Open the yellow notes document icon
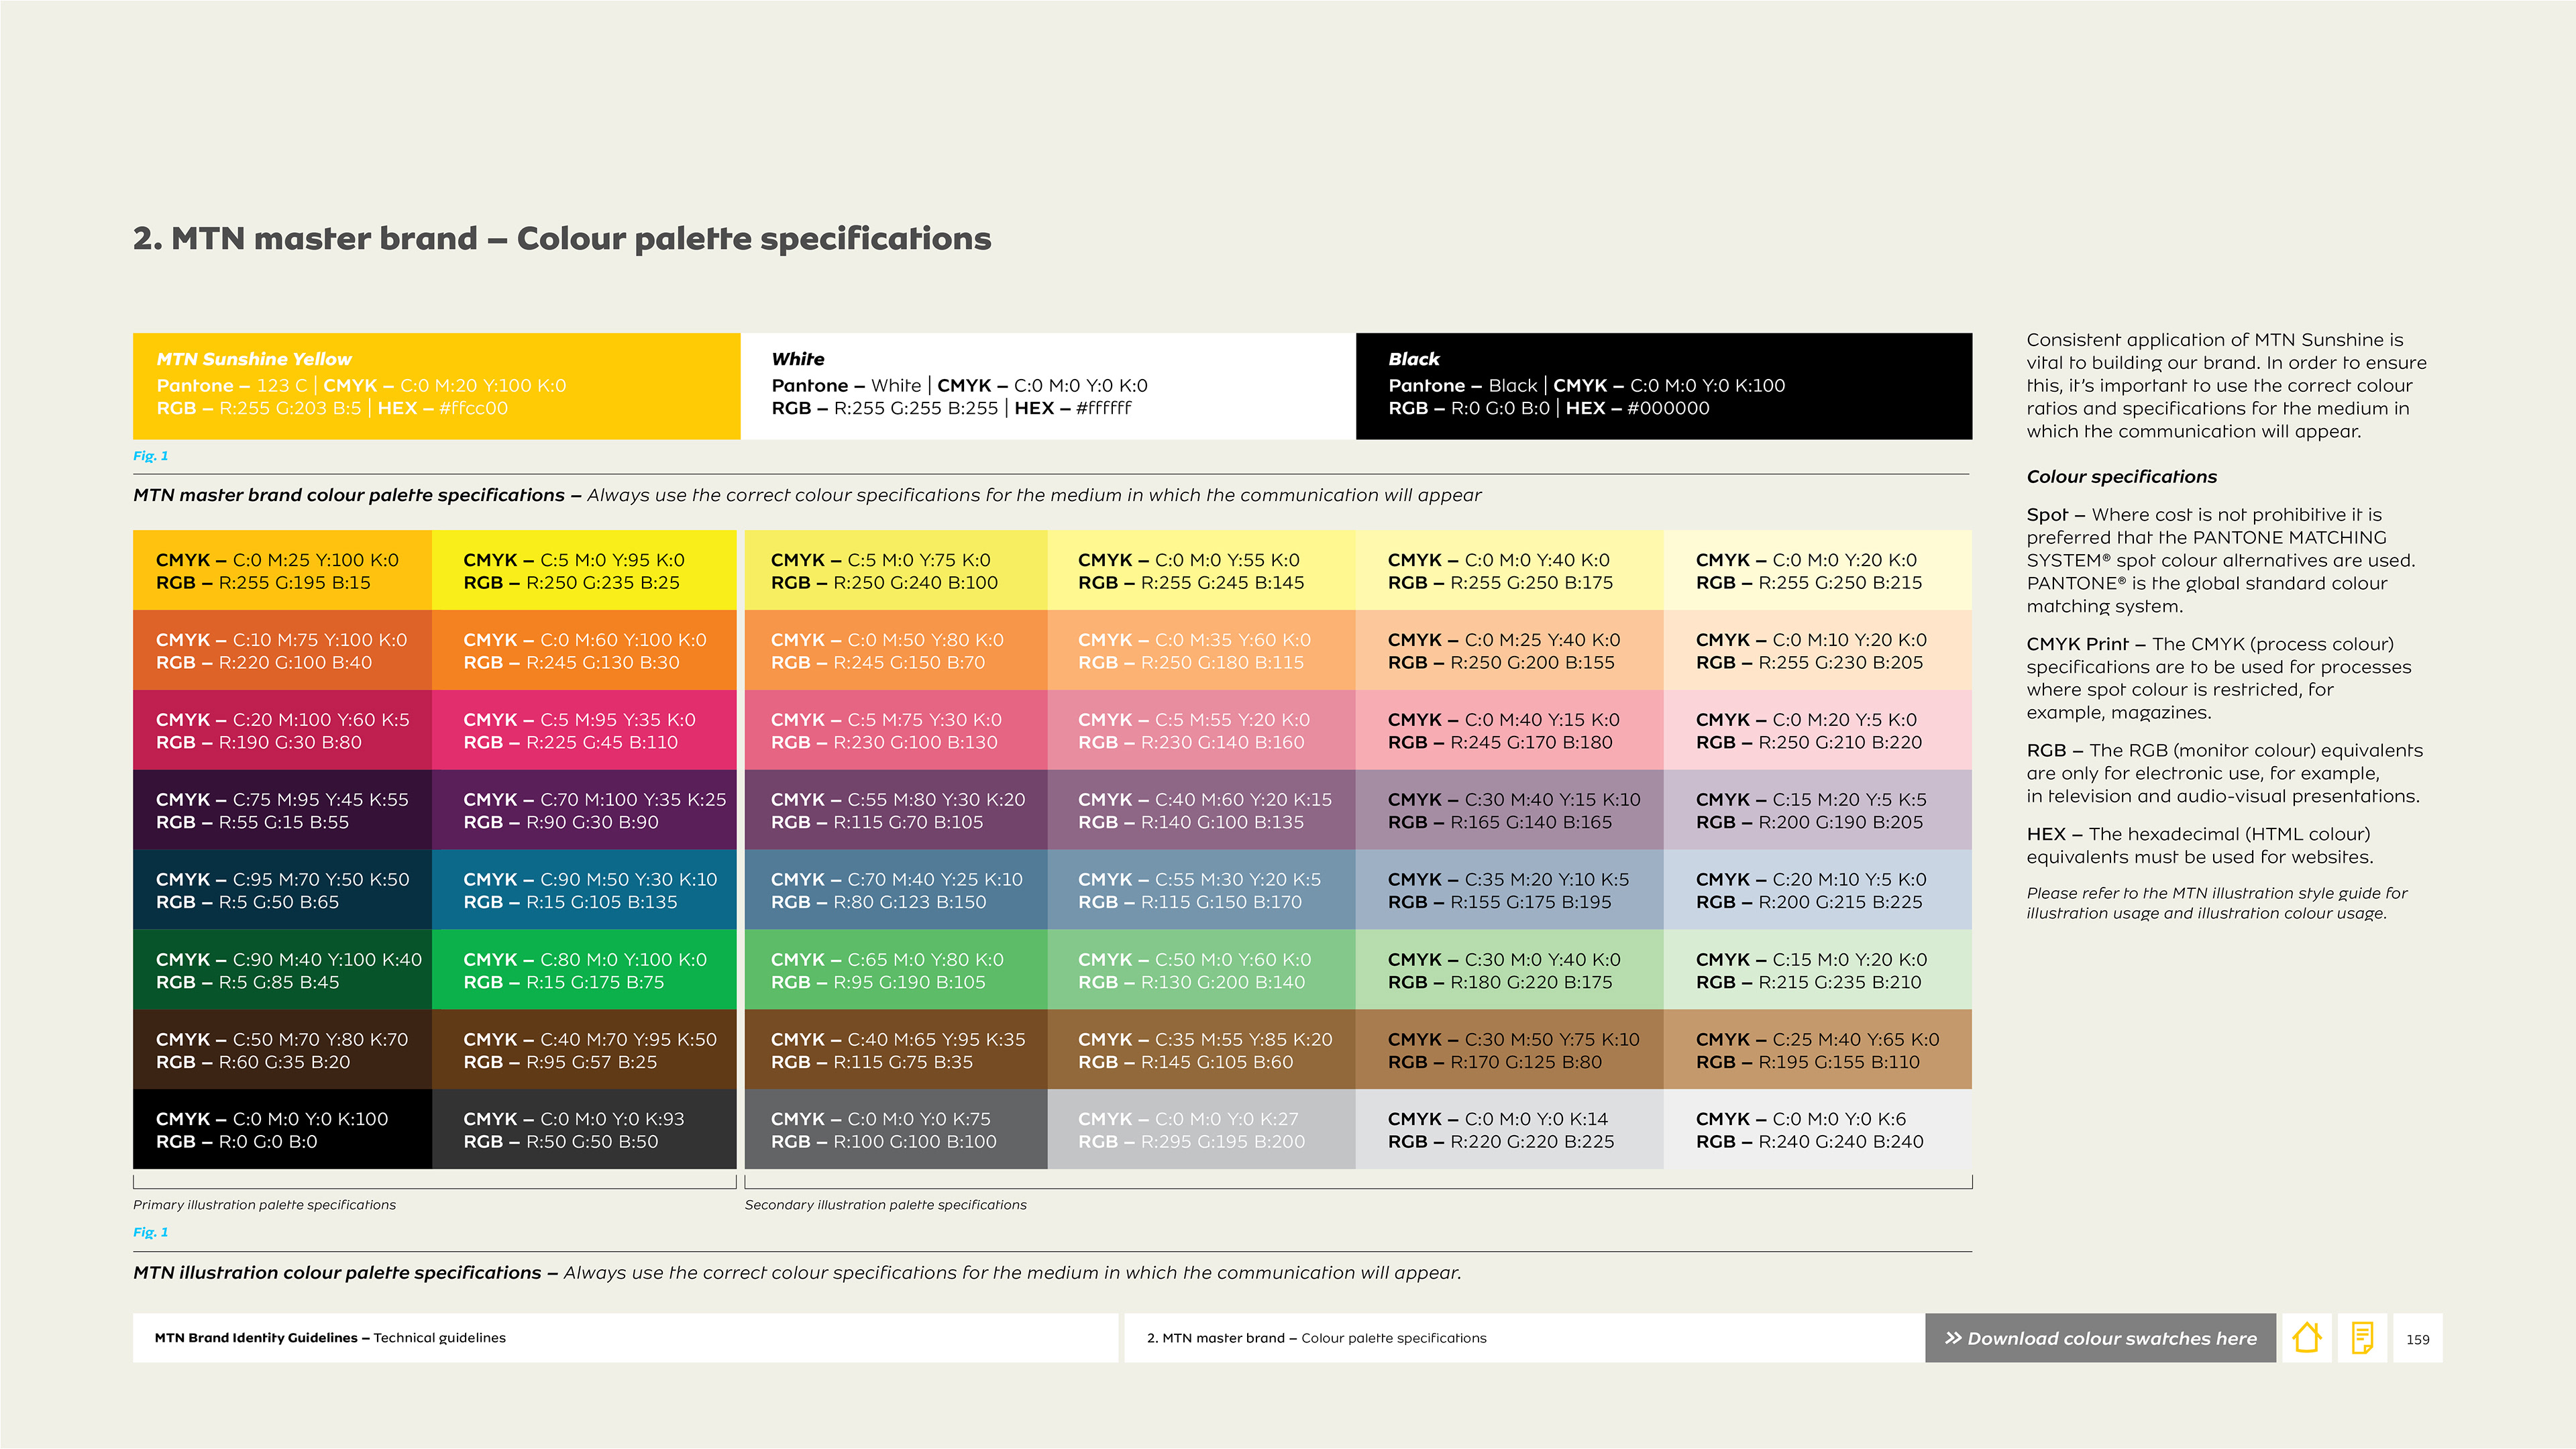This screenshot has height=1449, width=2576. click(2362, 1338)
